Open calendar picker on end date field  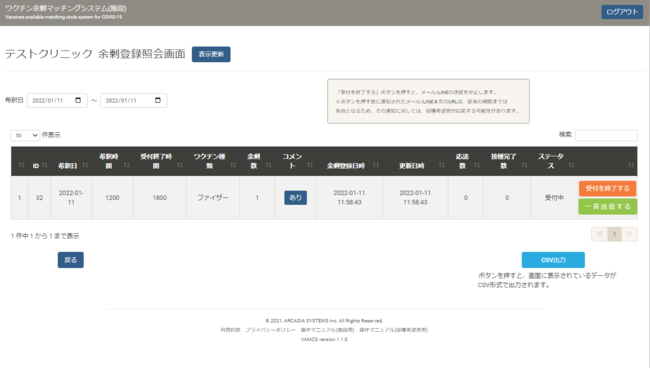[158, 100]
